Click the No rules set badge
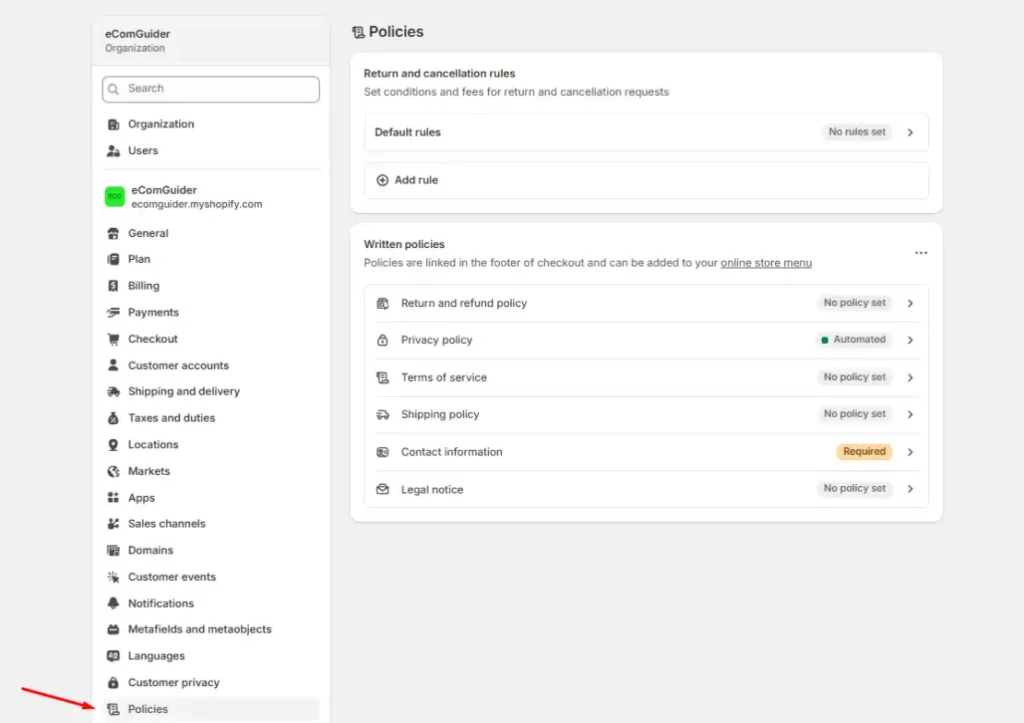 857,133
